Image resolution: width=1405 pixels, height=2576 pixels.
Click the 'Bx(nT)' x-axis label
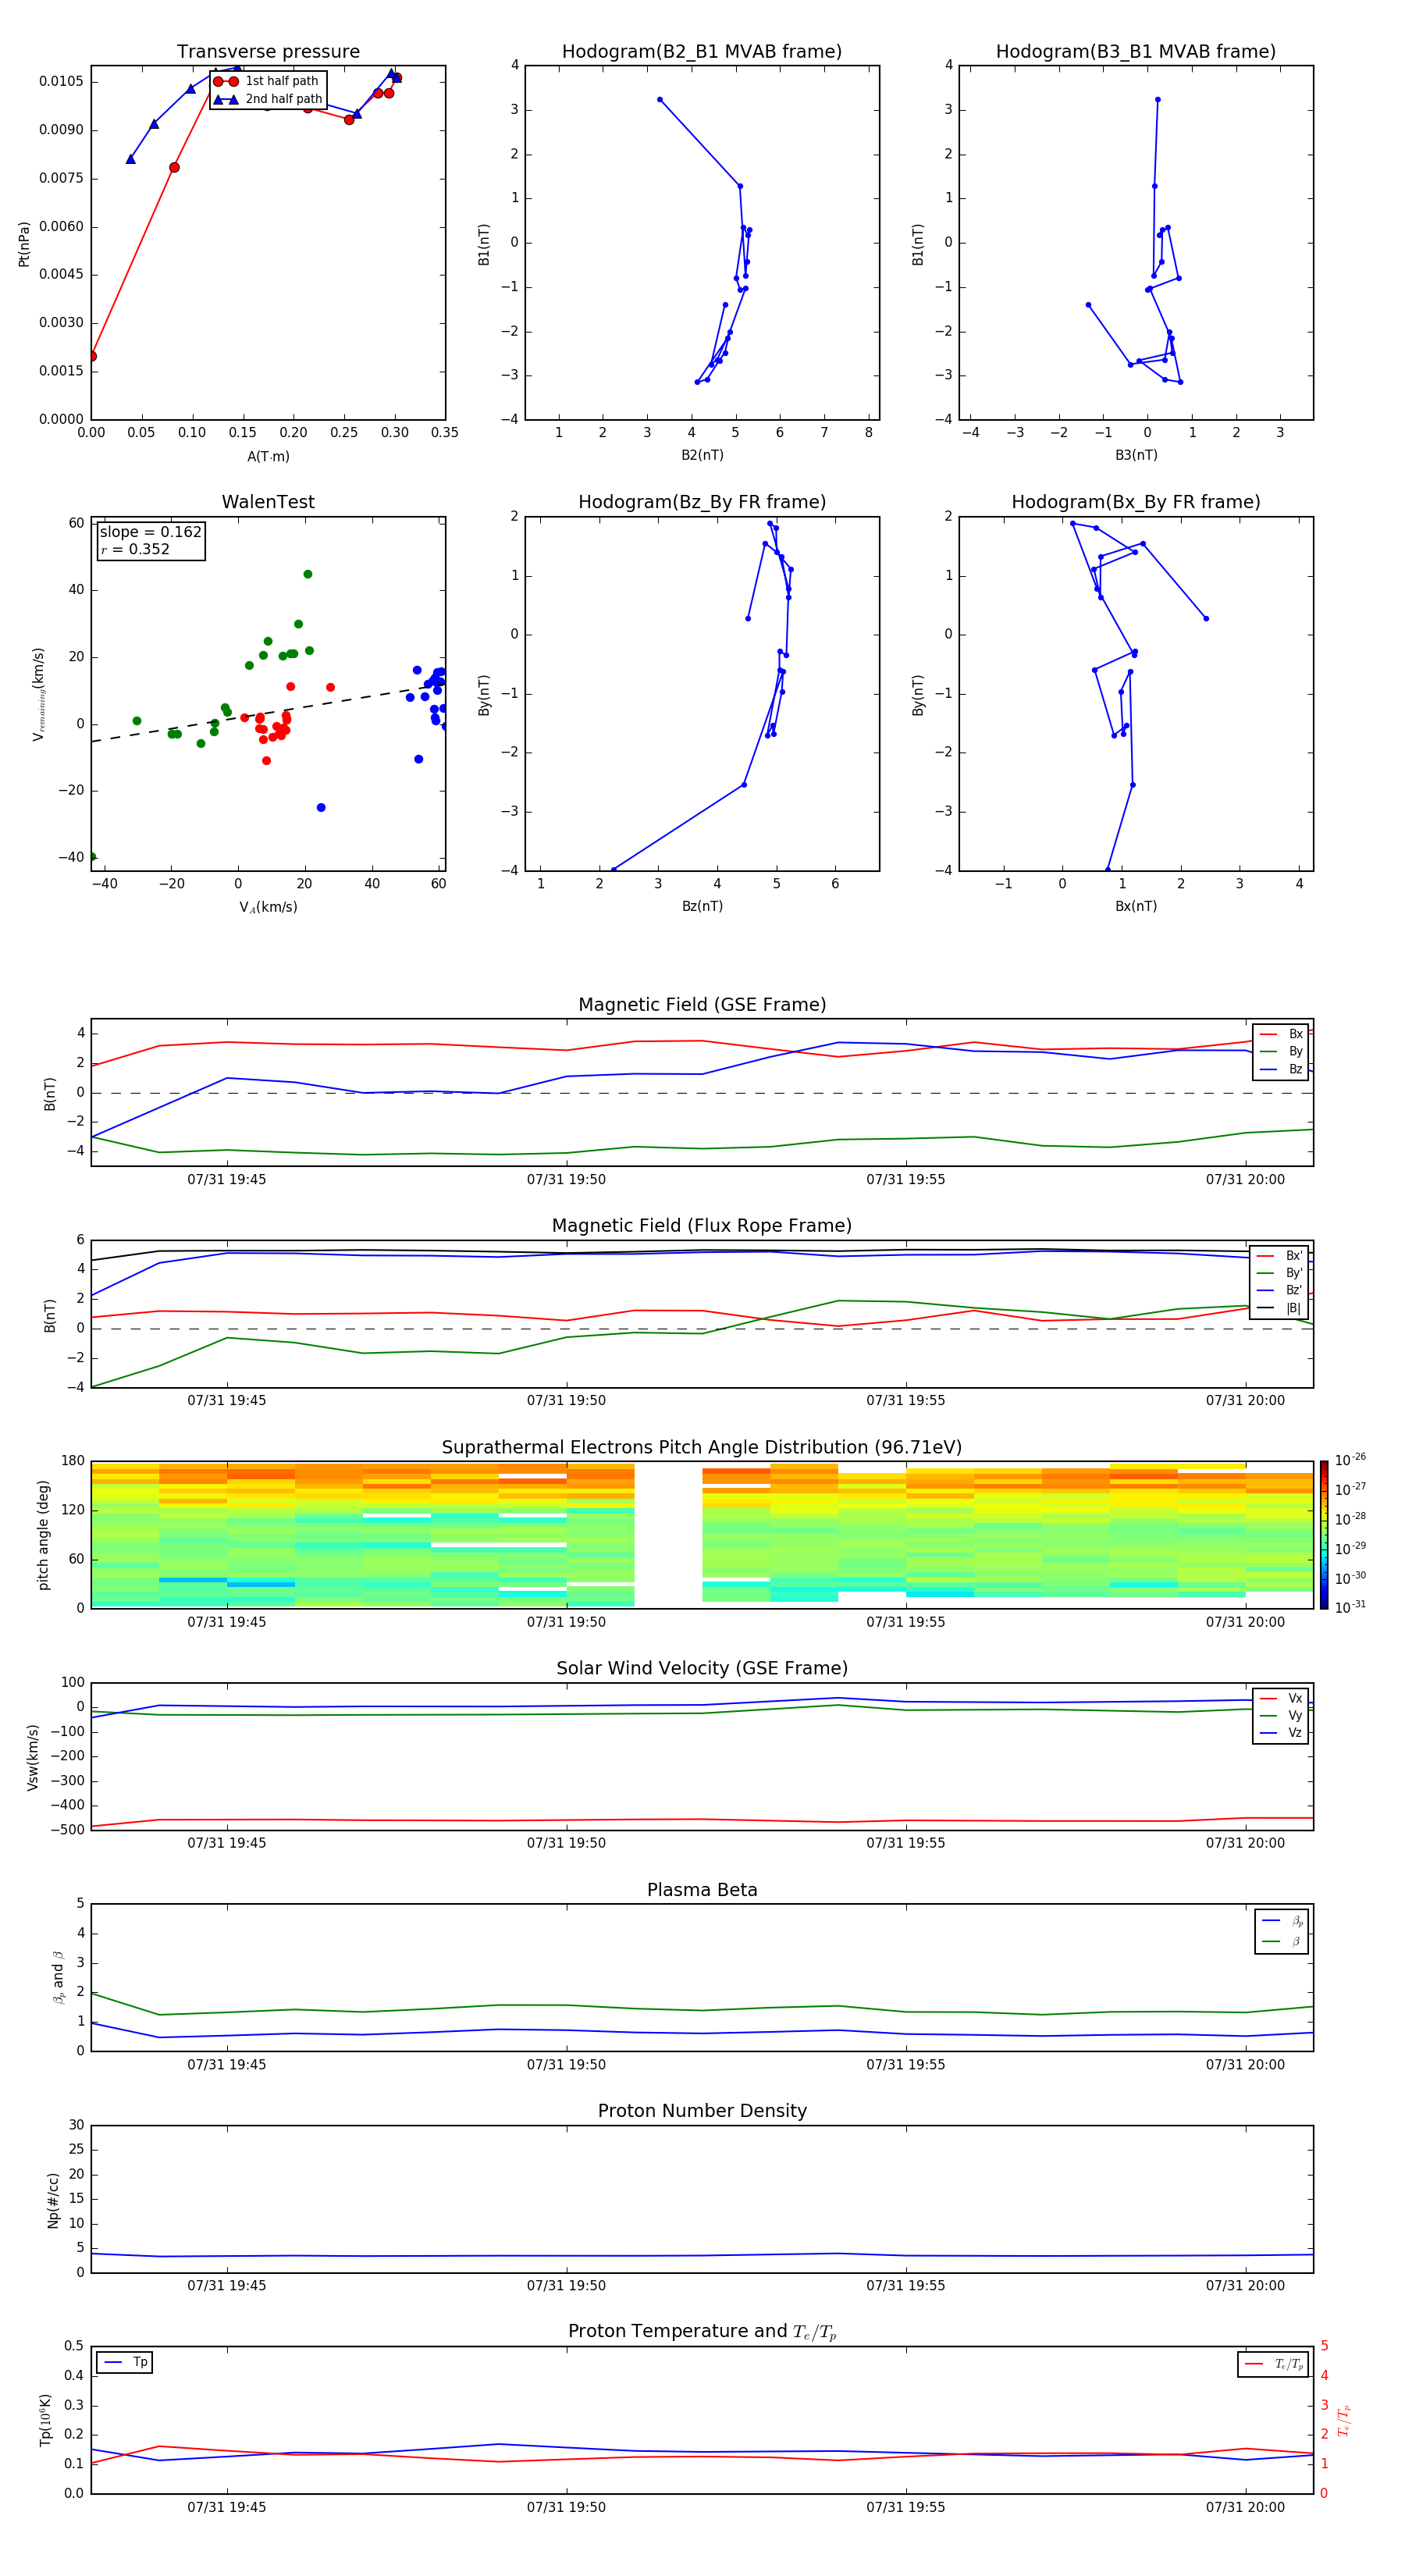[1136, 906]
